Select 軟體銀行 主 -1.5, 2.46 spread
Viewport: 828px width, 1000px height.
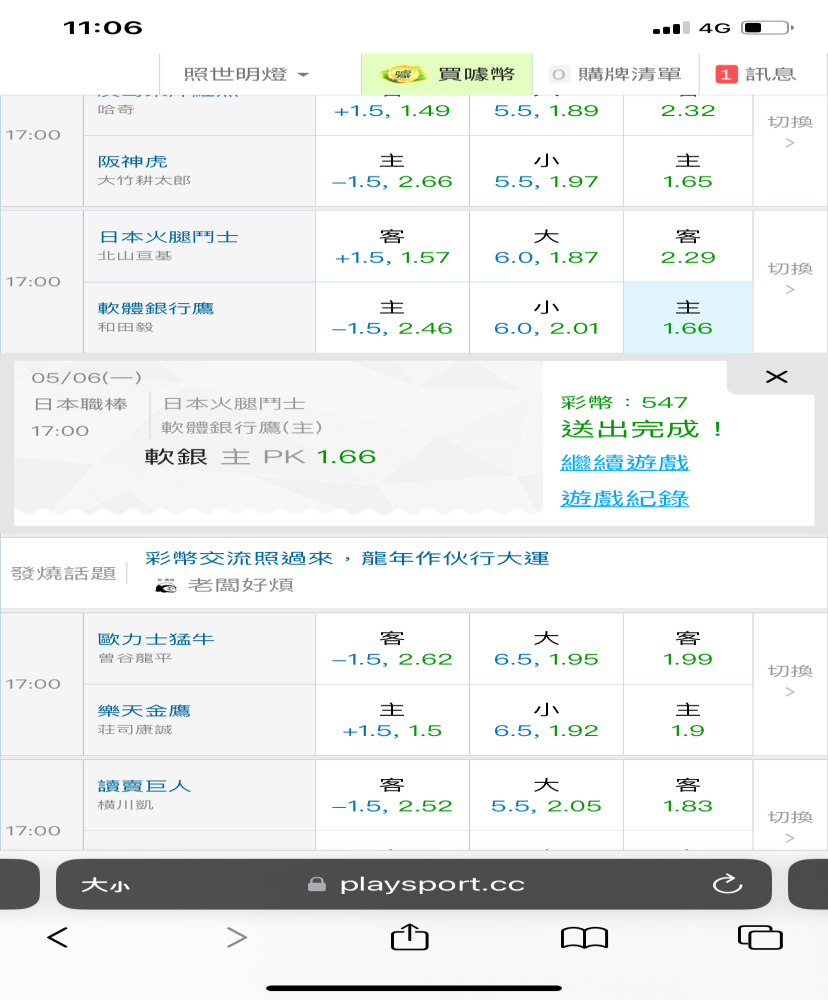pyautogui.click(x=392, y=318)
